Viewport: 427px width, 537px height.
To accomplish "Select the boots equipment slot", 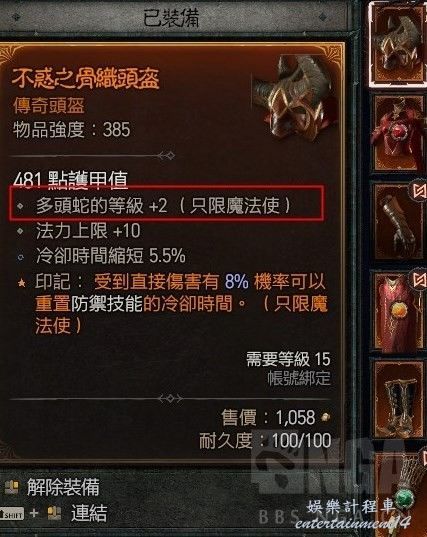I will point(399,399).
